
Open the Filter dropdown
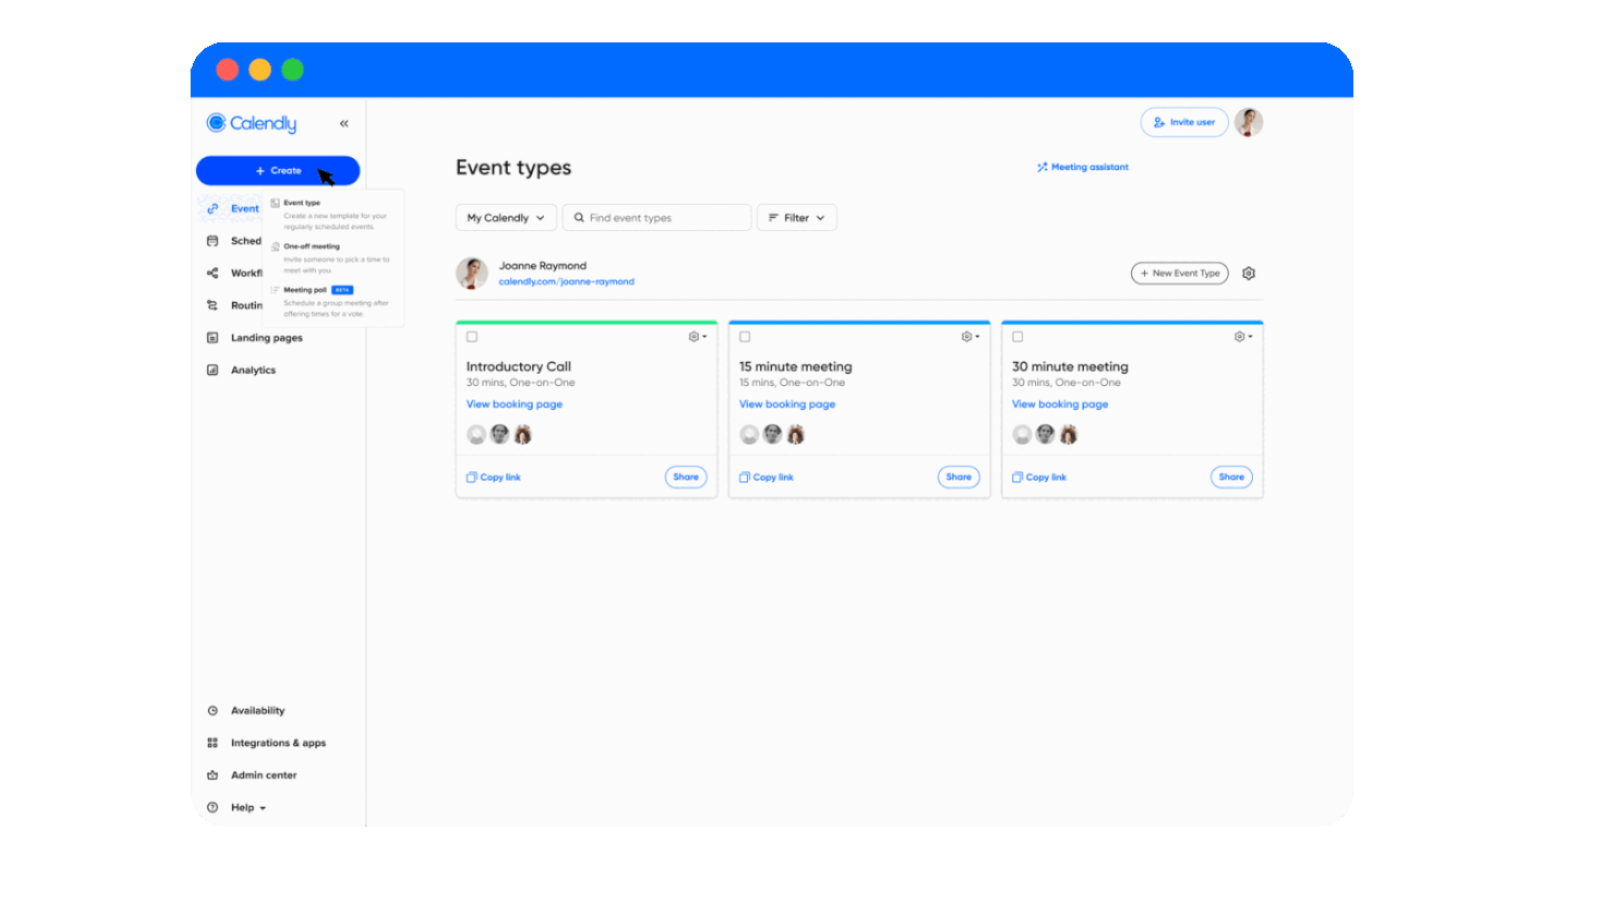coord(797,218)
